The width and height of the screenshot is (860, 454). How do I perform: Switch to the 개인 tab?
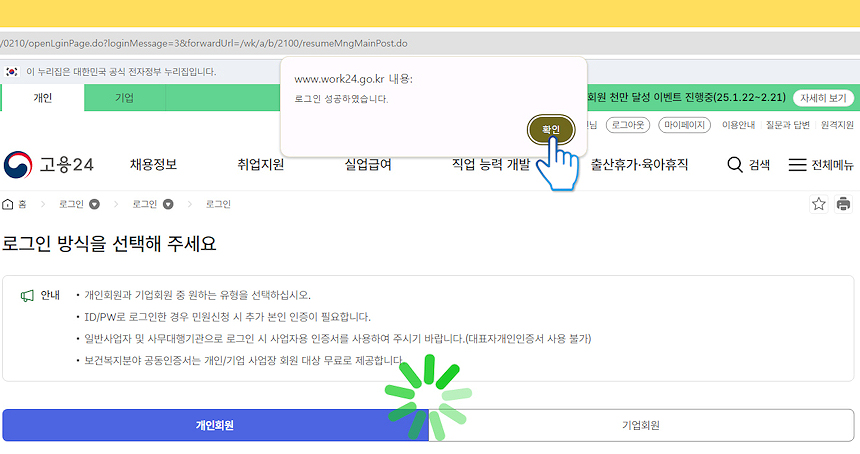click(43, 98)
